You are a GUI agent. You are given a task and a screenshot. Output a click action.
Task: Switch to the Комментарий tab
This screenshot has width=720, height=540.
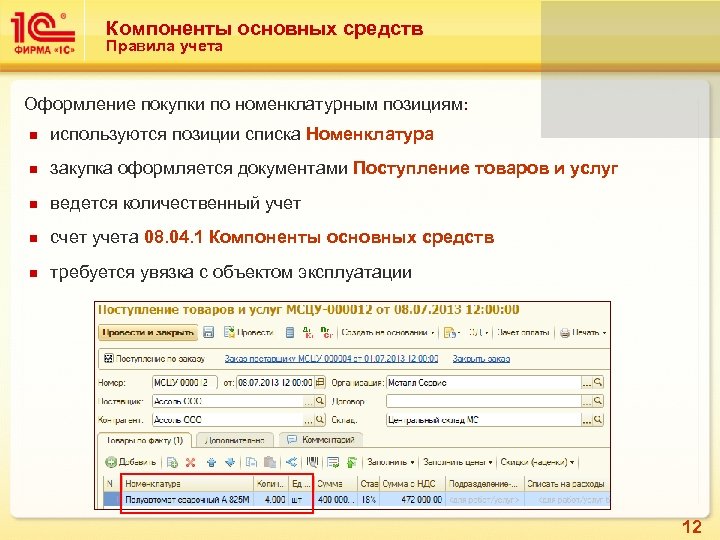(321, 440)
